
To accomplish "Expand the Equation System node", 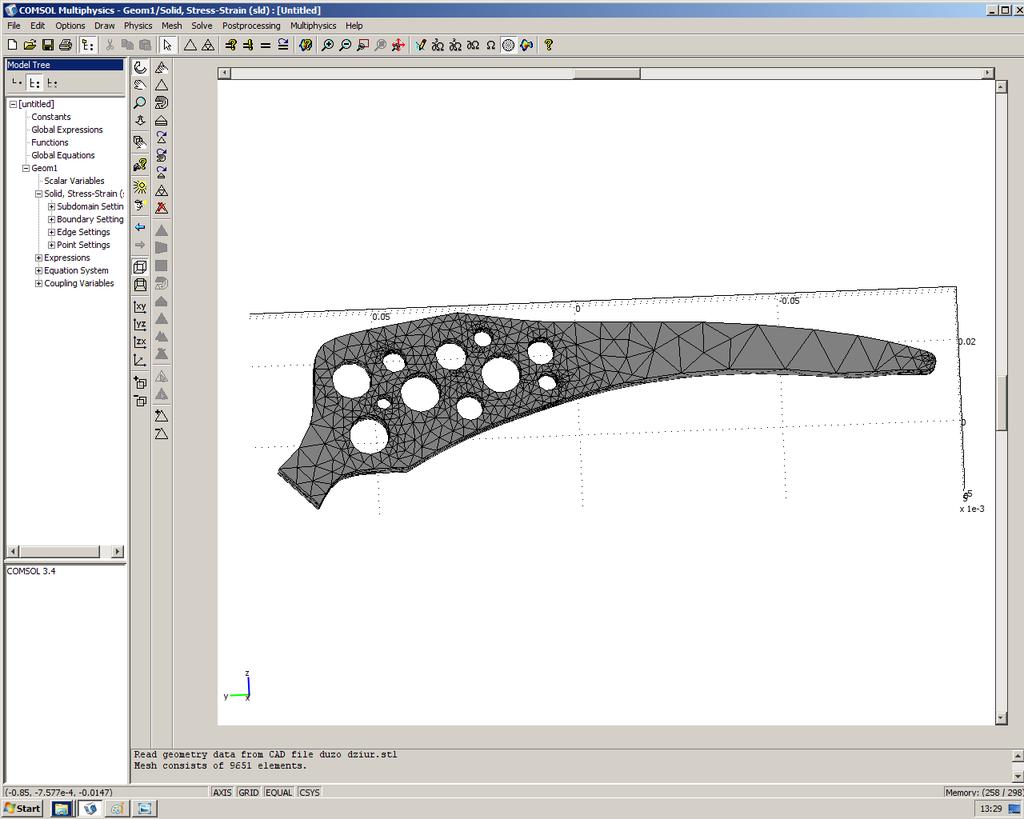I will coord(39,270).
